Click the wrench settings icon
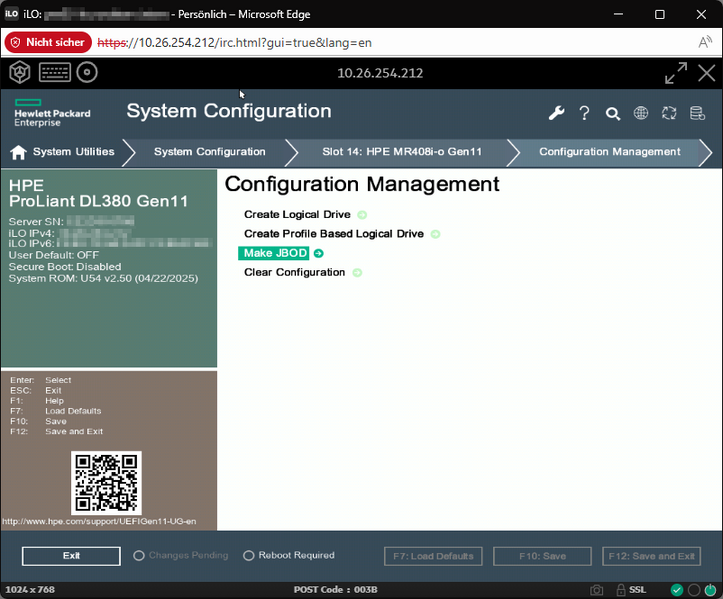This screenshot has width=723, height=599. (x=557, y=113)
